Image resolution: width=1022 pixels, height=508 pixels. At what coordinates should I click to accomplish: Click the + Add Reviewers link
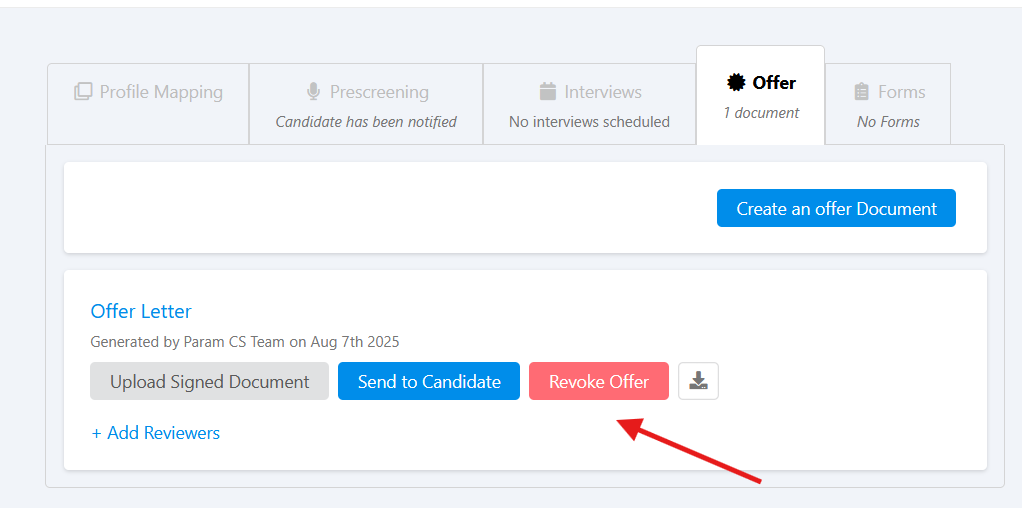pos(155,433)
